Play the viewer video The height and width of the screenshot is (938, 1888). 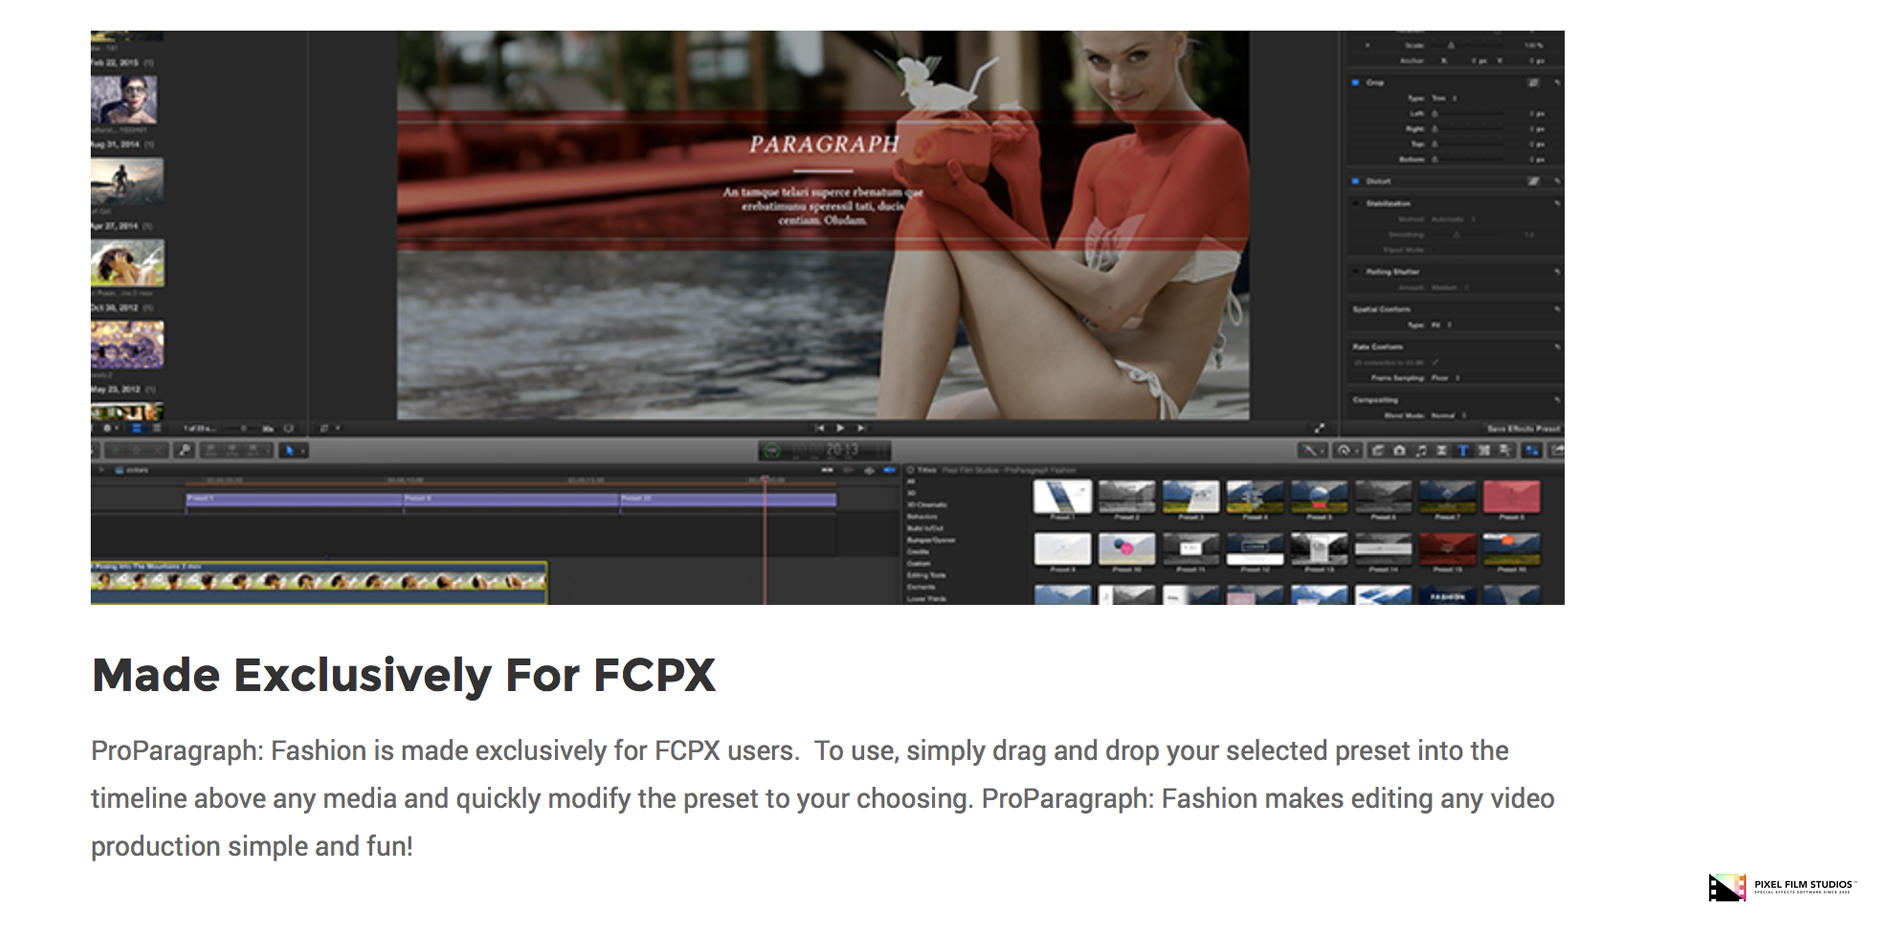(x=840, y=428)
